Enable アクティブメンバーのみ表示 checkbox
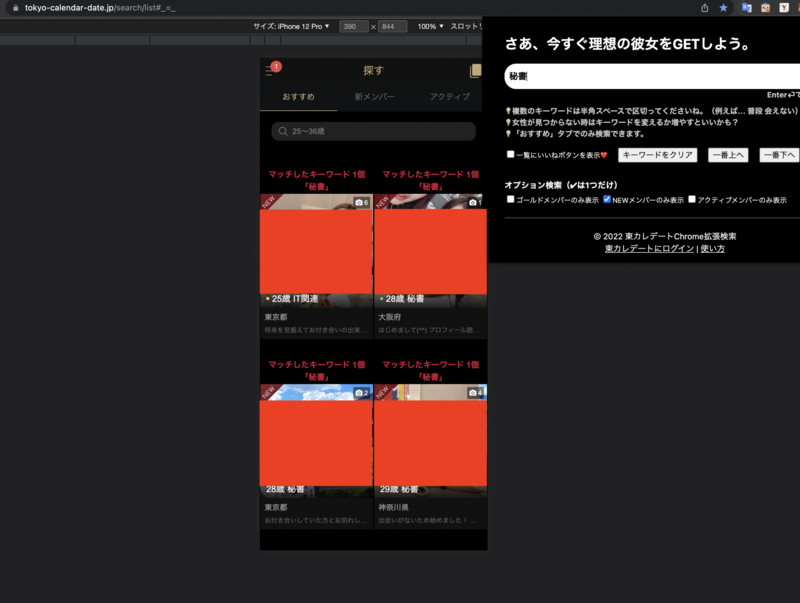 point(692,199)
